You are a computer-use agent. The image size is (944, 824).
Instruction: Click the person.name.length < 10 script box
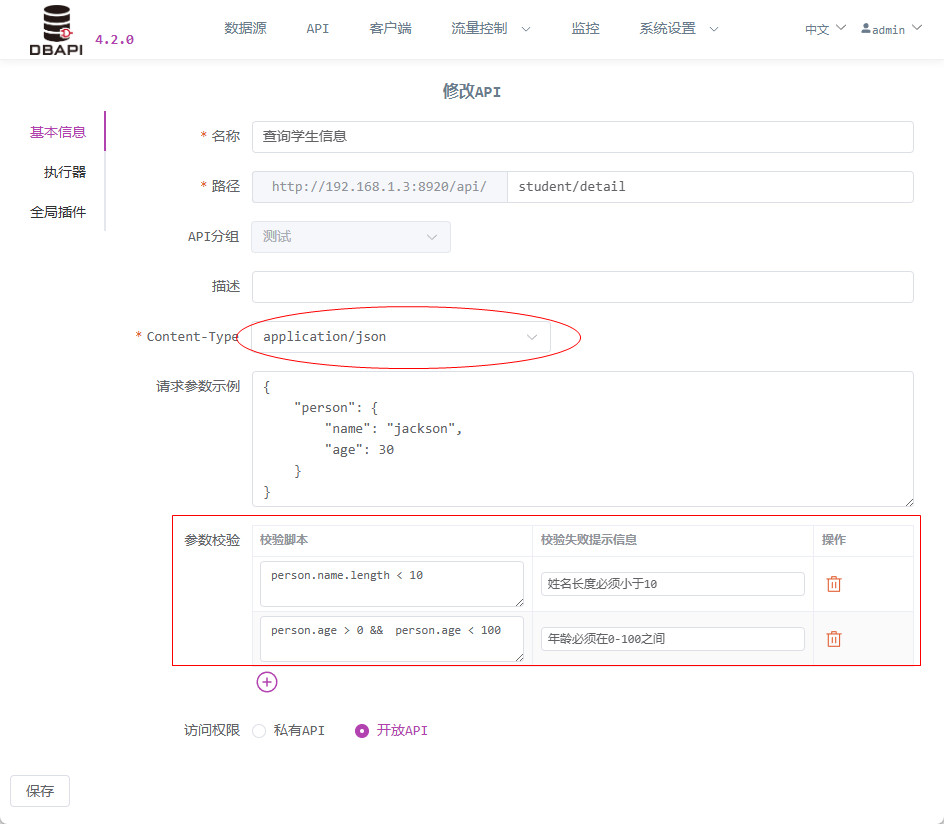pyautogui.click(x=392, y=584)
